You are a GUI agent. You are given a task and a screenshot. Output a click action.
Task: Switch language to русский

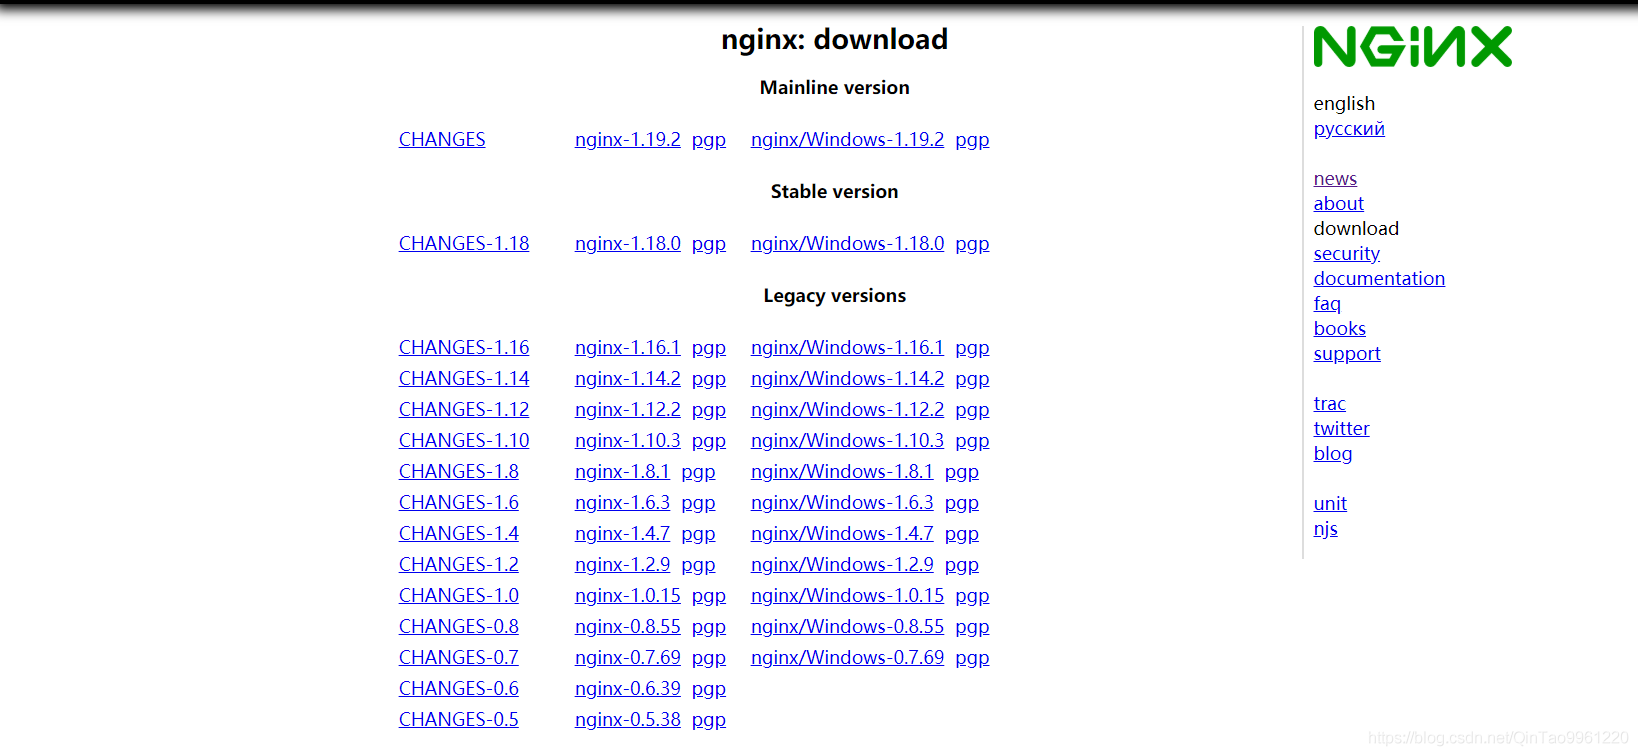[x=1349, y=129]
